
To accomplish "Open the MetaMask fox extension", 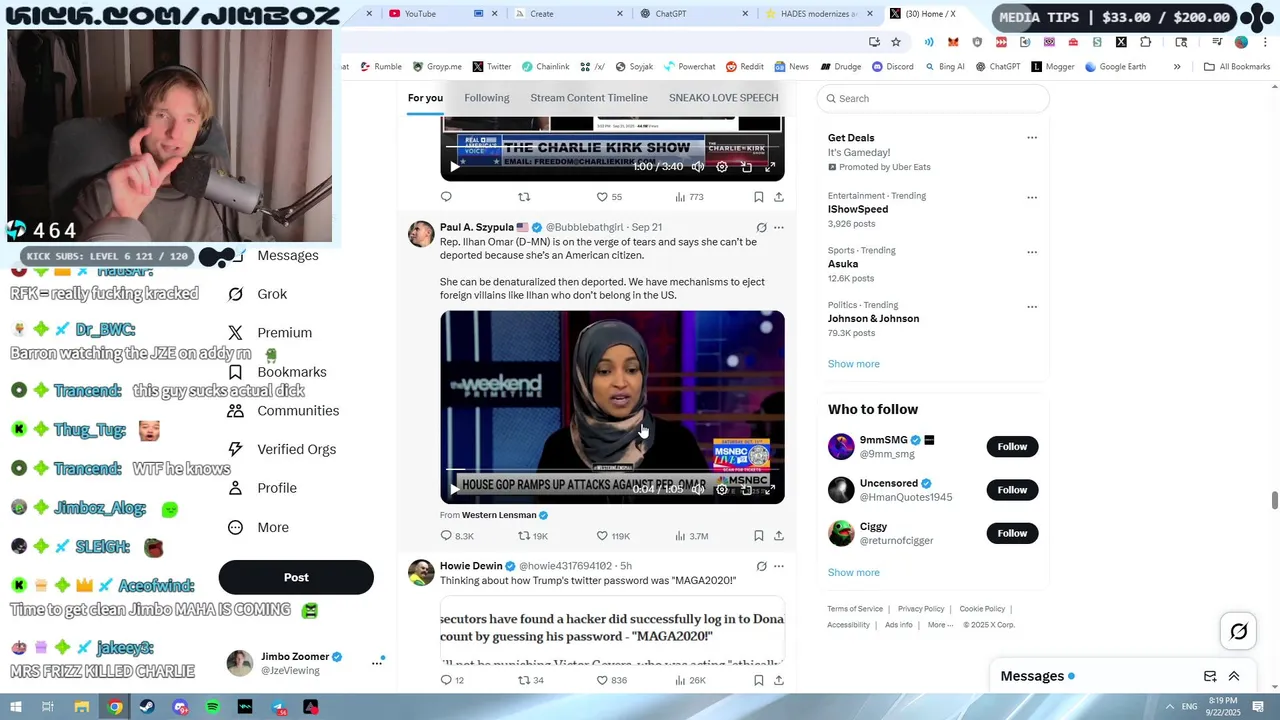I will (x=953, y=42).
